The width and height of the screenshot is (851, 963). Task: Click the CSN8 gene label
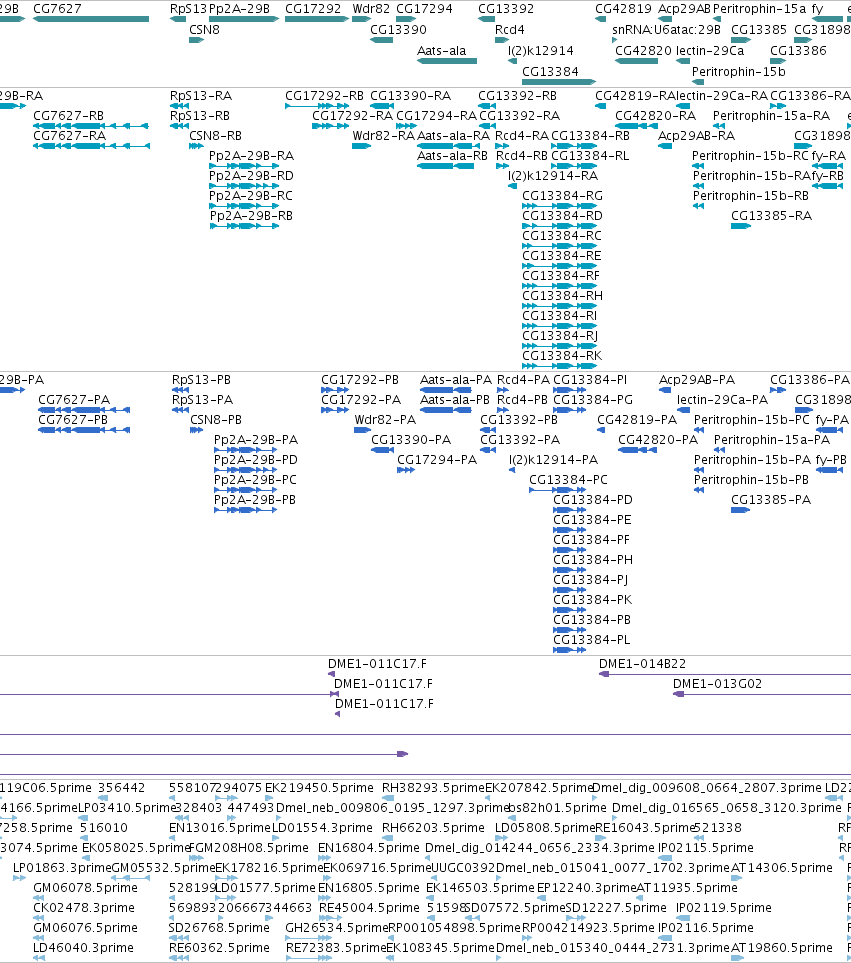pyautogui.click(x=204, y=30)
